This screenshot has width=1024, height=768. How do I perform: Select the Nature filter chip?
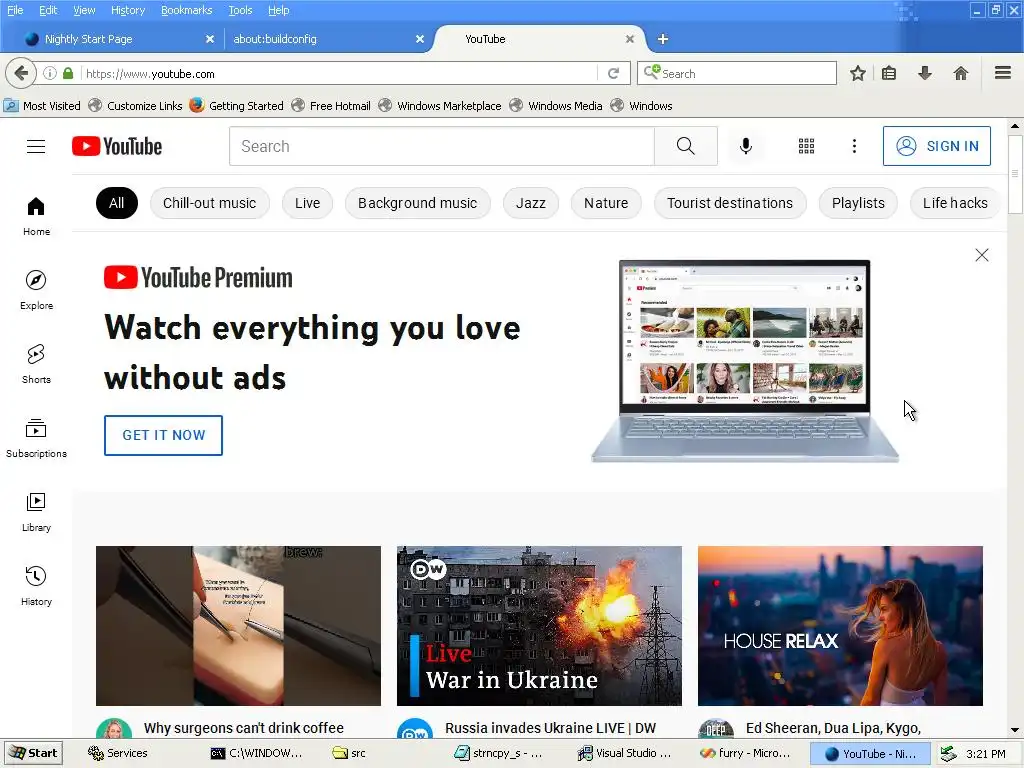pyautogui.click(x=606, y=203)
